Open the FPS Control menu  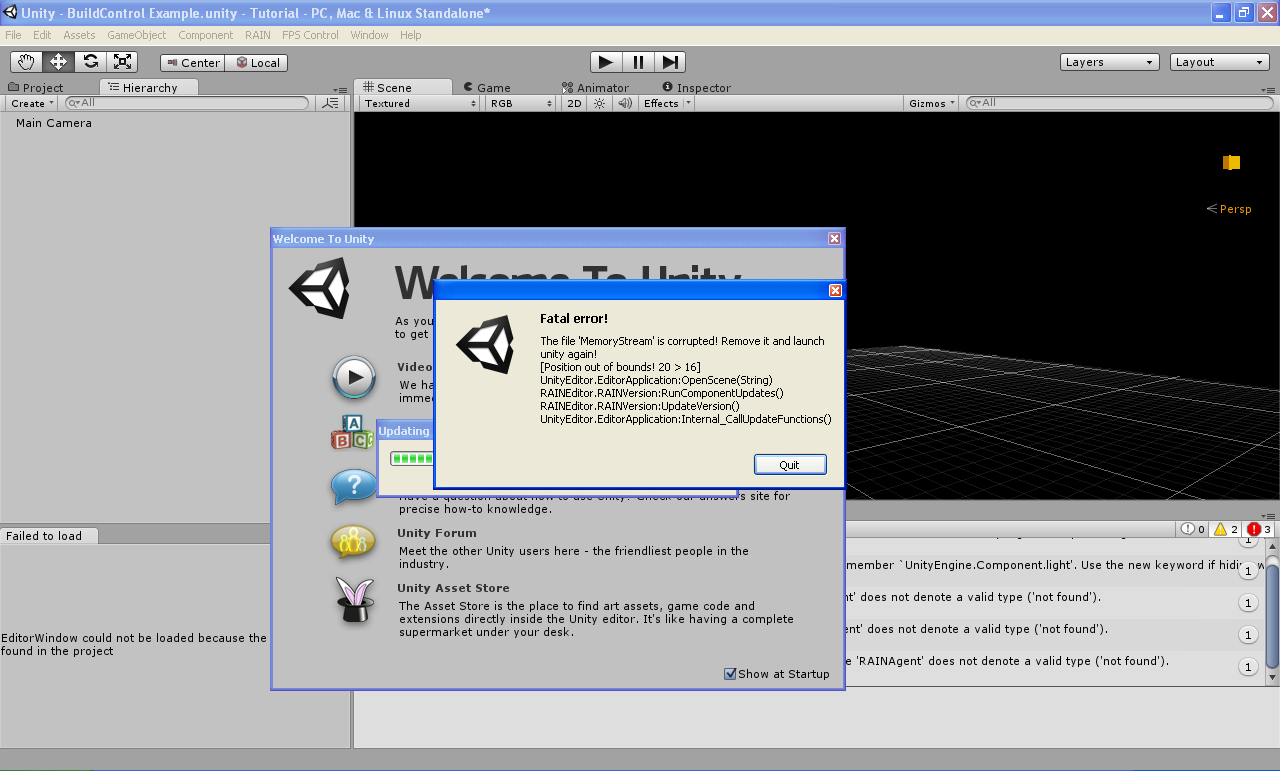pos(310,35)
